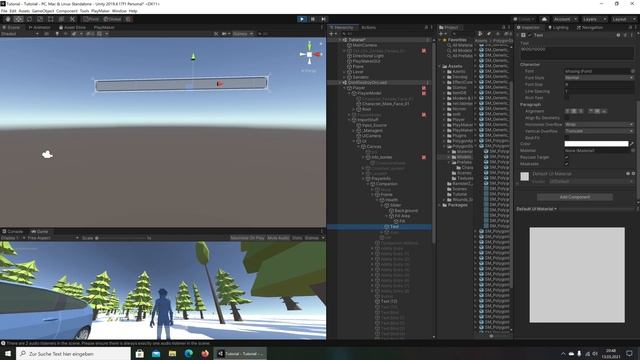Open custom editor tools in the toolbar
Image resolution: width=640 pixels, height=360 pixels.
point(72,19)
